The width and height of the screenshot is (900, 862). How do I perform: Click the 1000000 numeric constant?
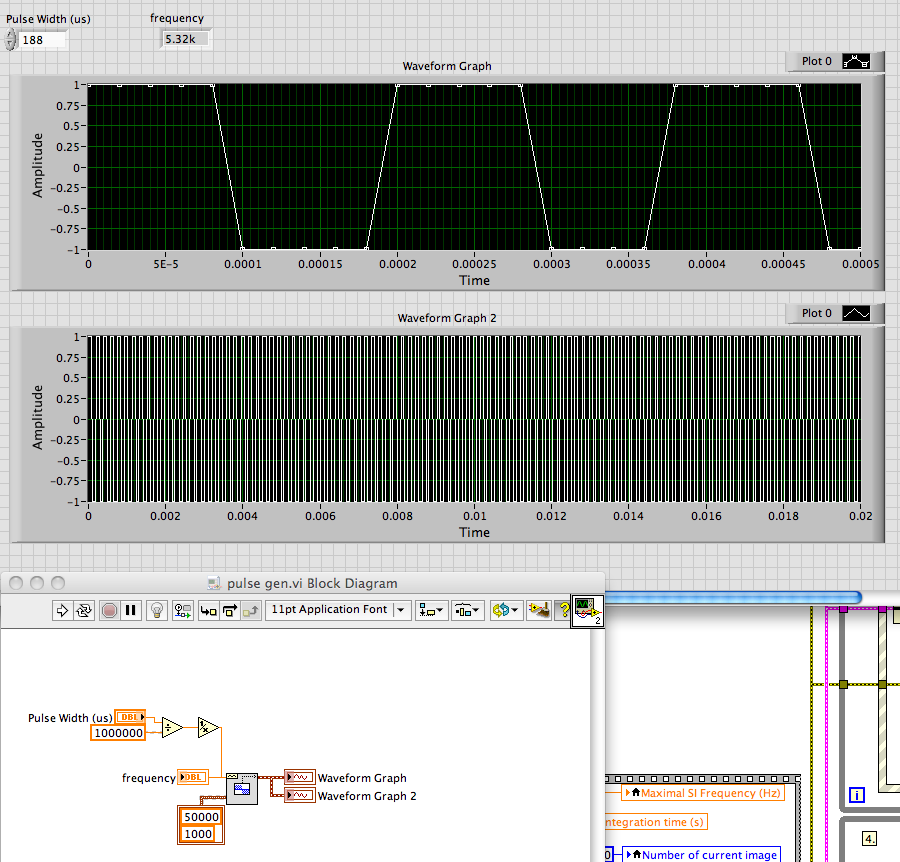click(118, 733)
